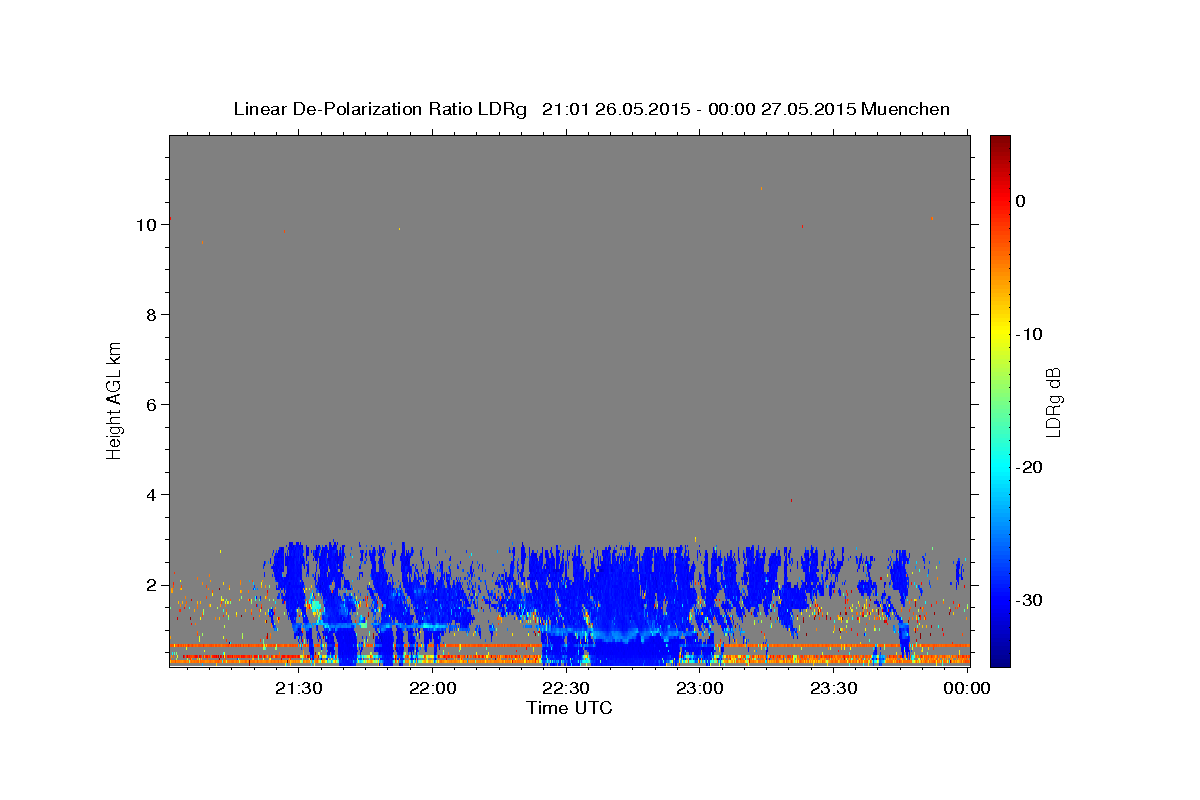
Task: Click the 'Muenchen' location in the title
Action: 906,109
